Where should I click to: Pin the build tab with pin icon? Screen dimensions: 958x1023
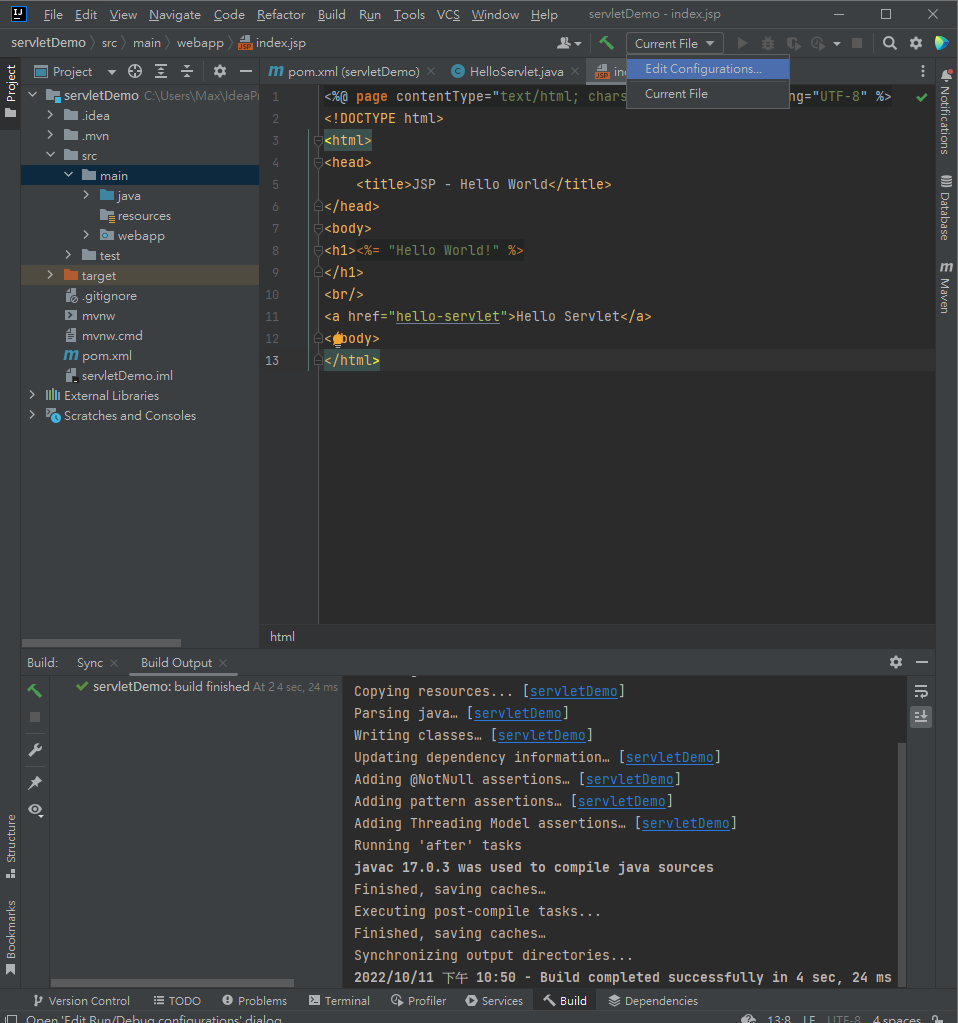[x=35, y=782]
